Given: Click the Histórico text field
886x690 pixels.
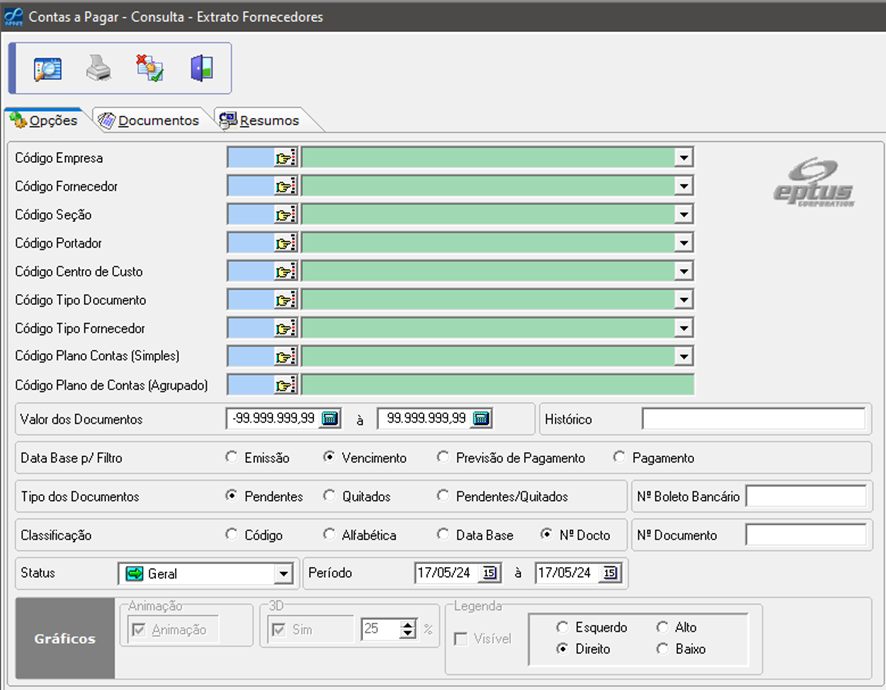Looking at the screenshot, I should (x=753, y=419).
